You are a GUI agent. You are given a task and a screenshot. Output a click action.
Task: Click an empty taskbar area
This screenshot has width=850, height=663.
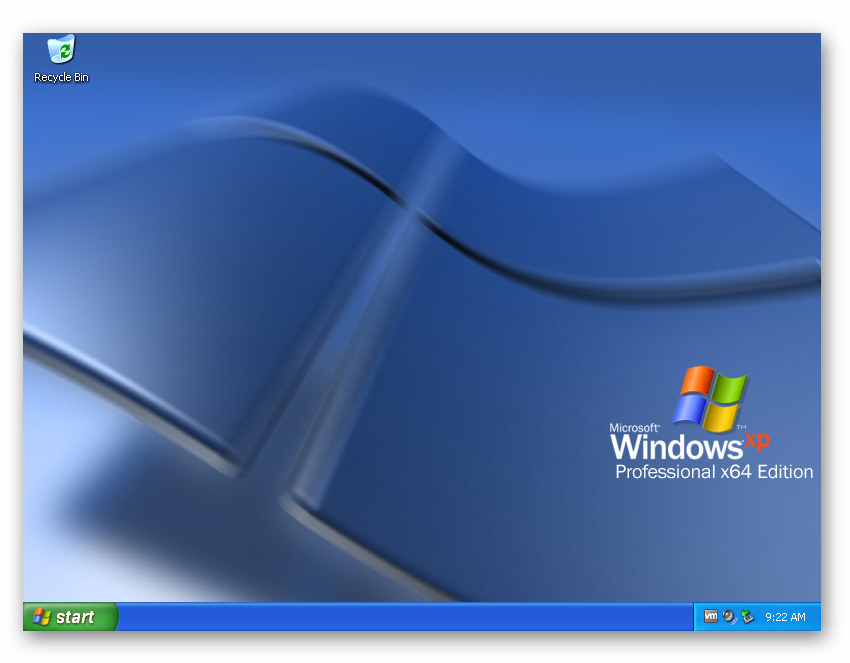click(x=400, y=617)
